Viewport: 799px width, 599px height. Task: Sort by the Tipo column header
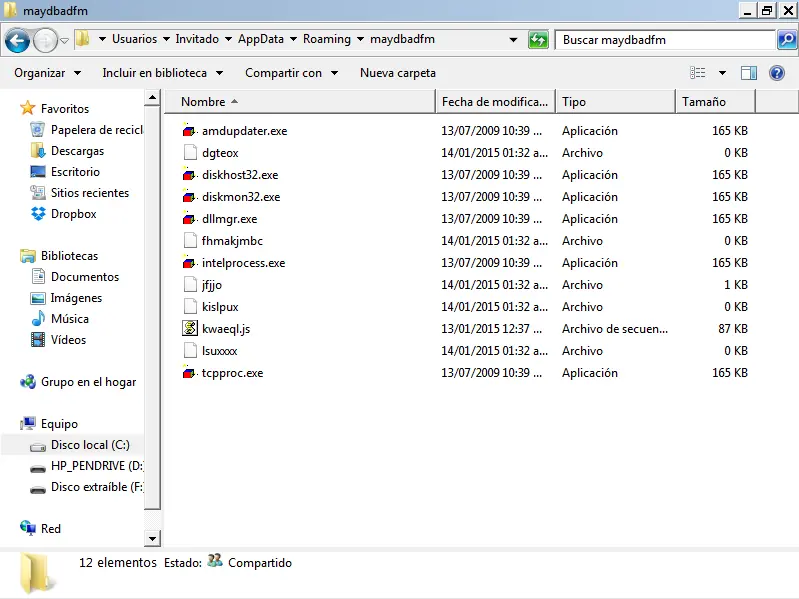click(616, 101)
